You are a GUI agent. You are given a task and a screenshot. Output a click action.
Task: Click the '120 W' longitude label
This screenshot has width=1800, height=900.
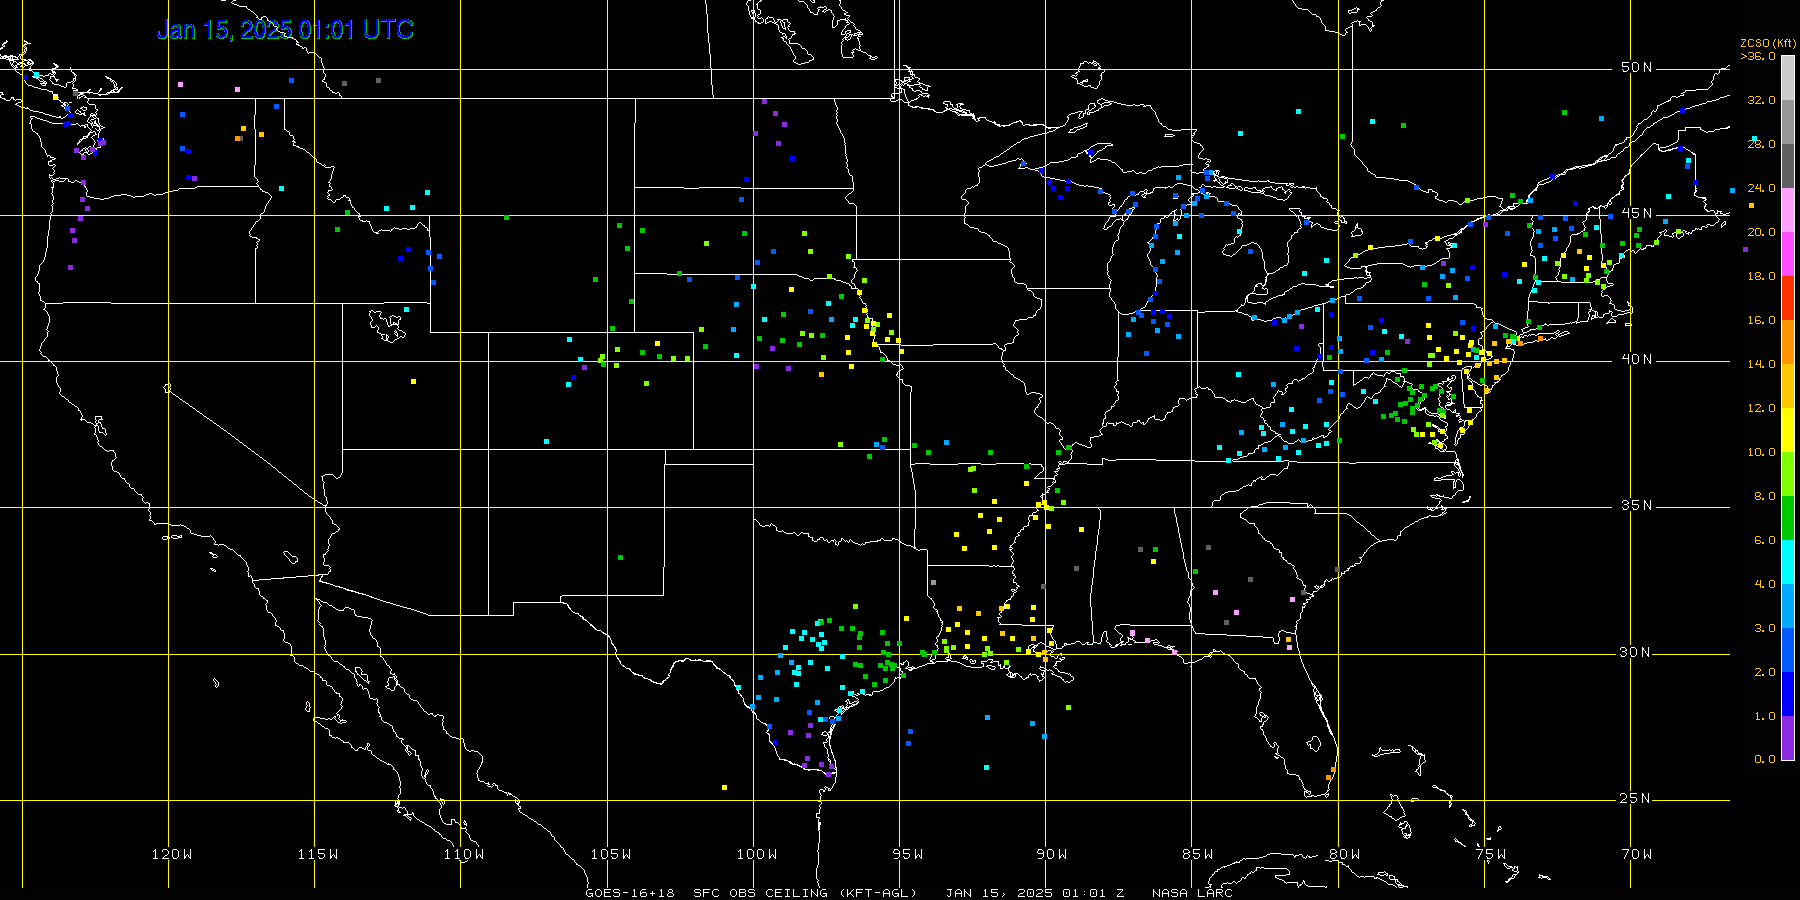[x=172, y=854]
